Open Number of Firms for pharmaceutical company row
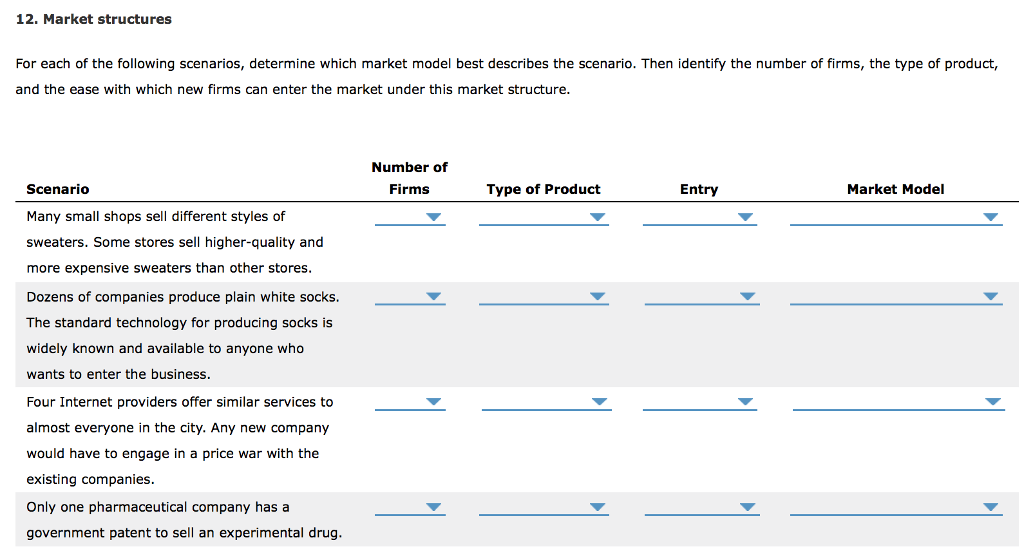 point(410,507)
